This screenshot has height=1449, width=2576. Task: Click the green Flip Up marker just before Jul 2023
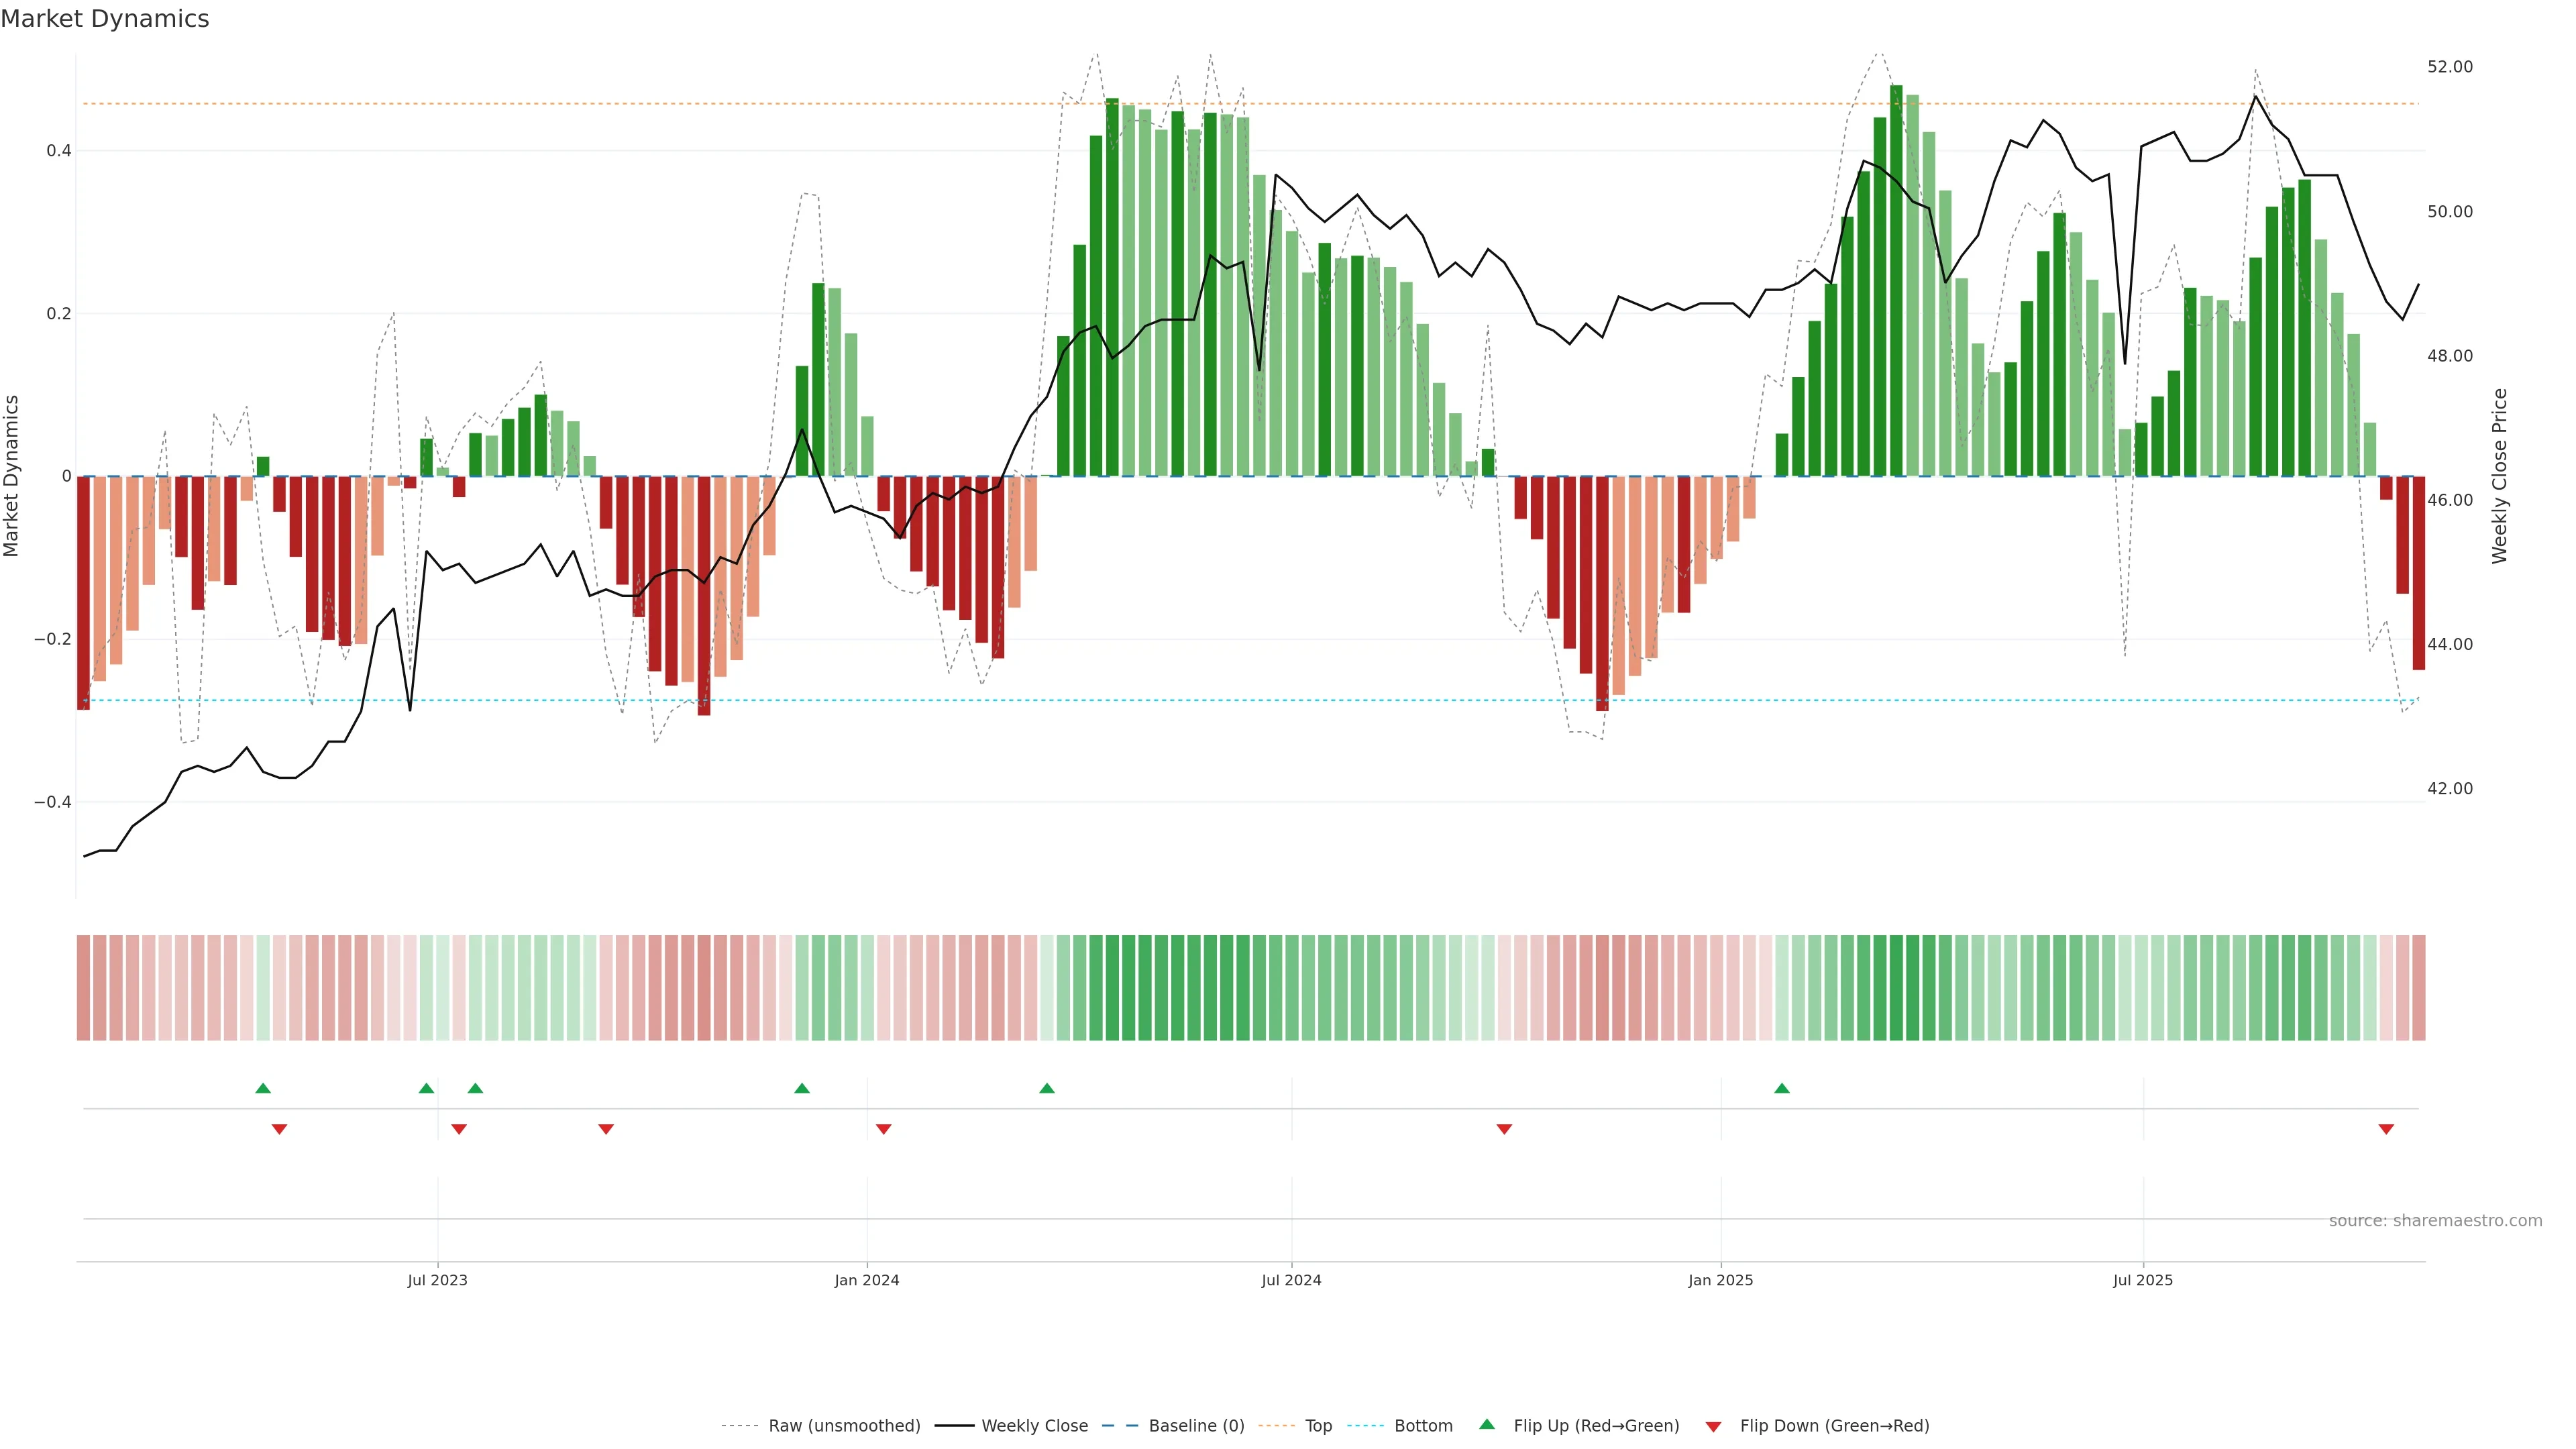coord(426,1088)
